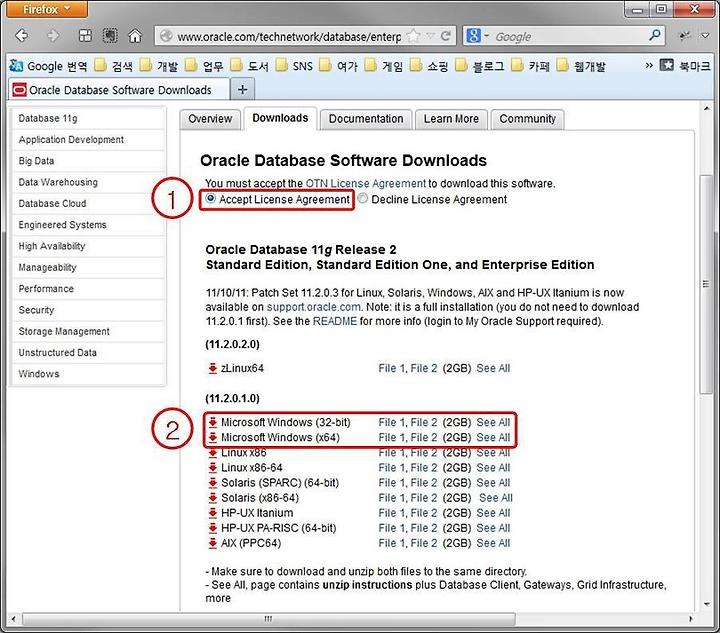Open Google 번역 bookmark
Viewport: 720px width, 633px height.
(x=48, y=66)
